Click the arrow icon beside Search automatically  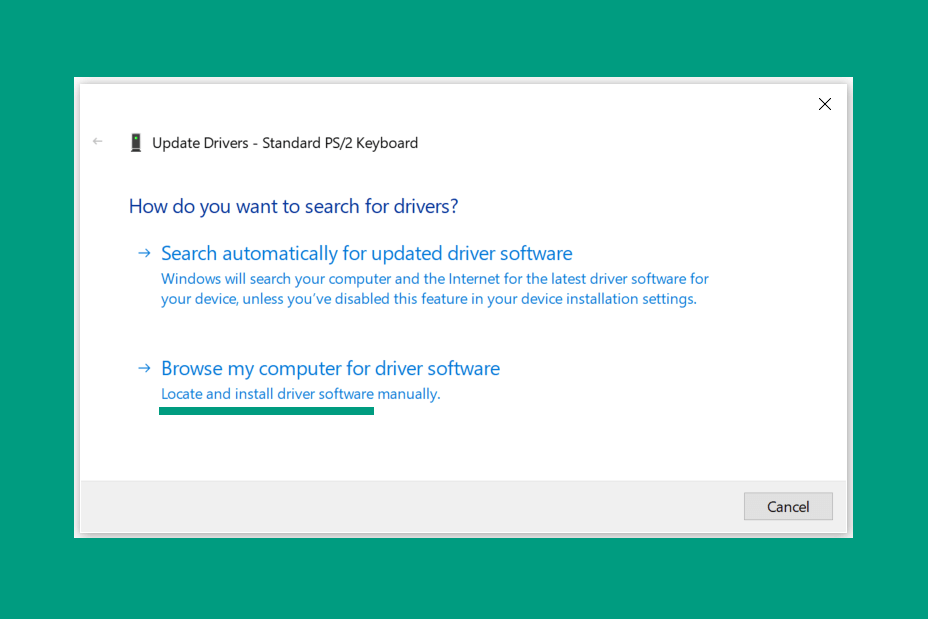point(144,253)
